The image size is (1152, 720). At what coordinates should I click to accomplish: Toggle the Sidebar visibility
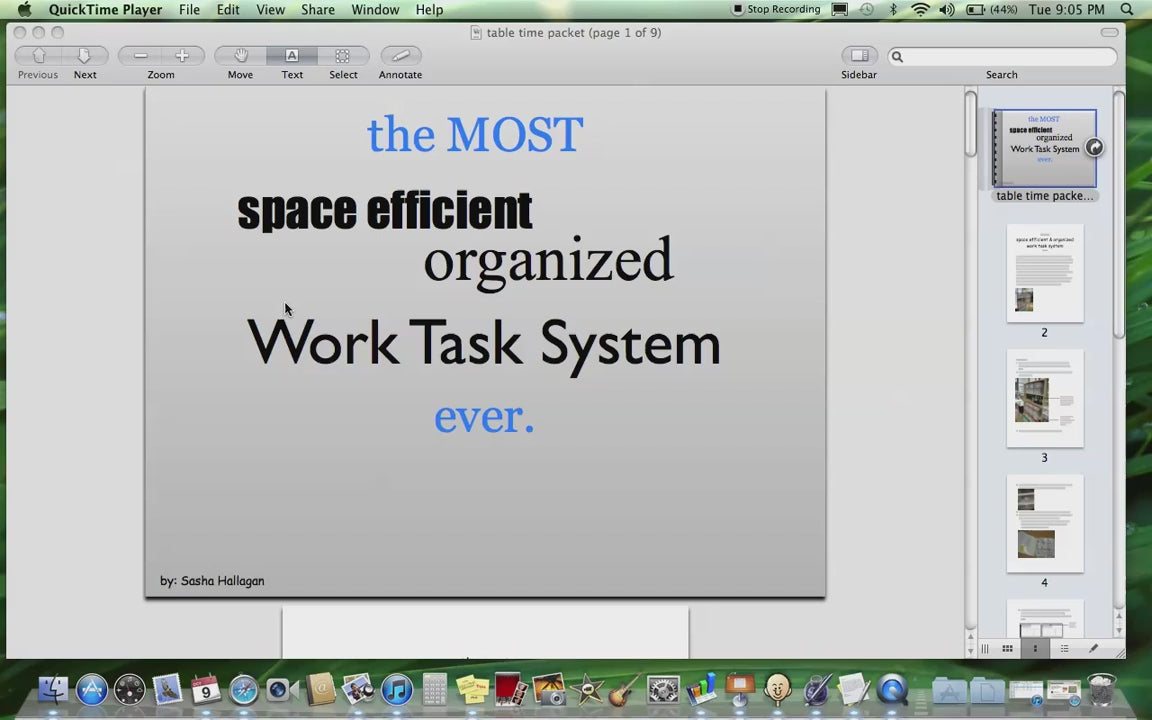[858, 56]
